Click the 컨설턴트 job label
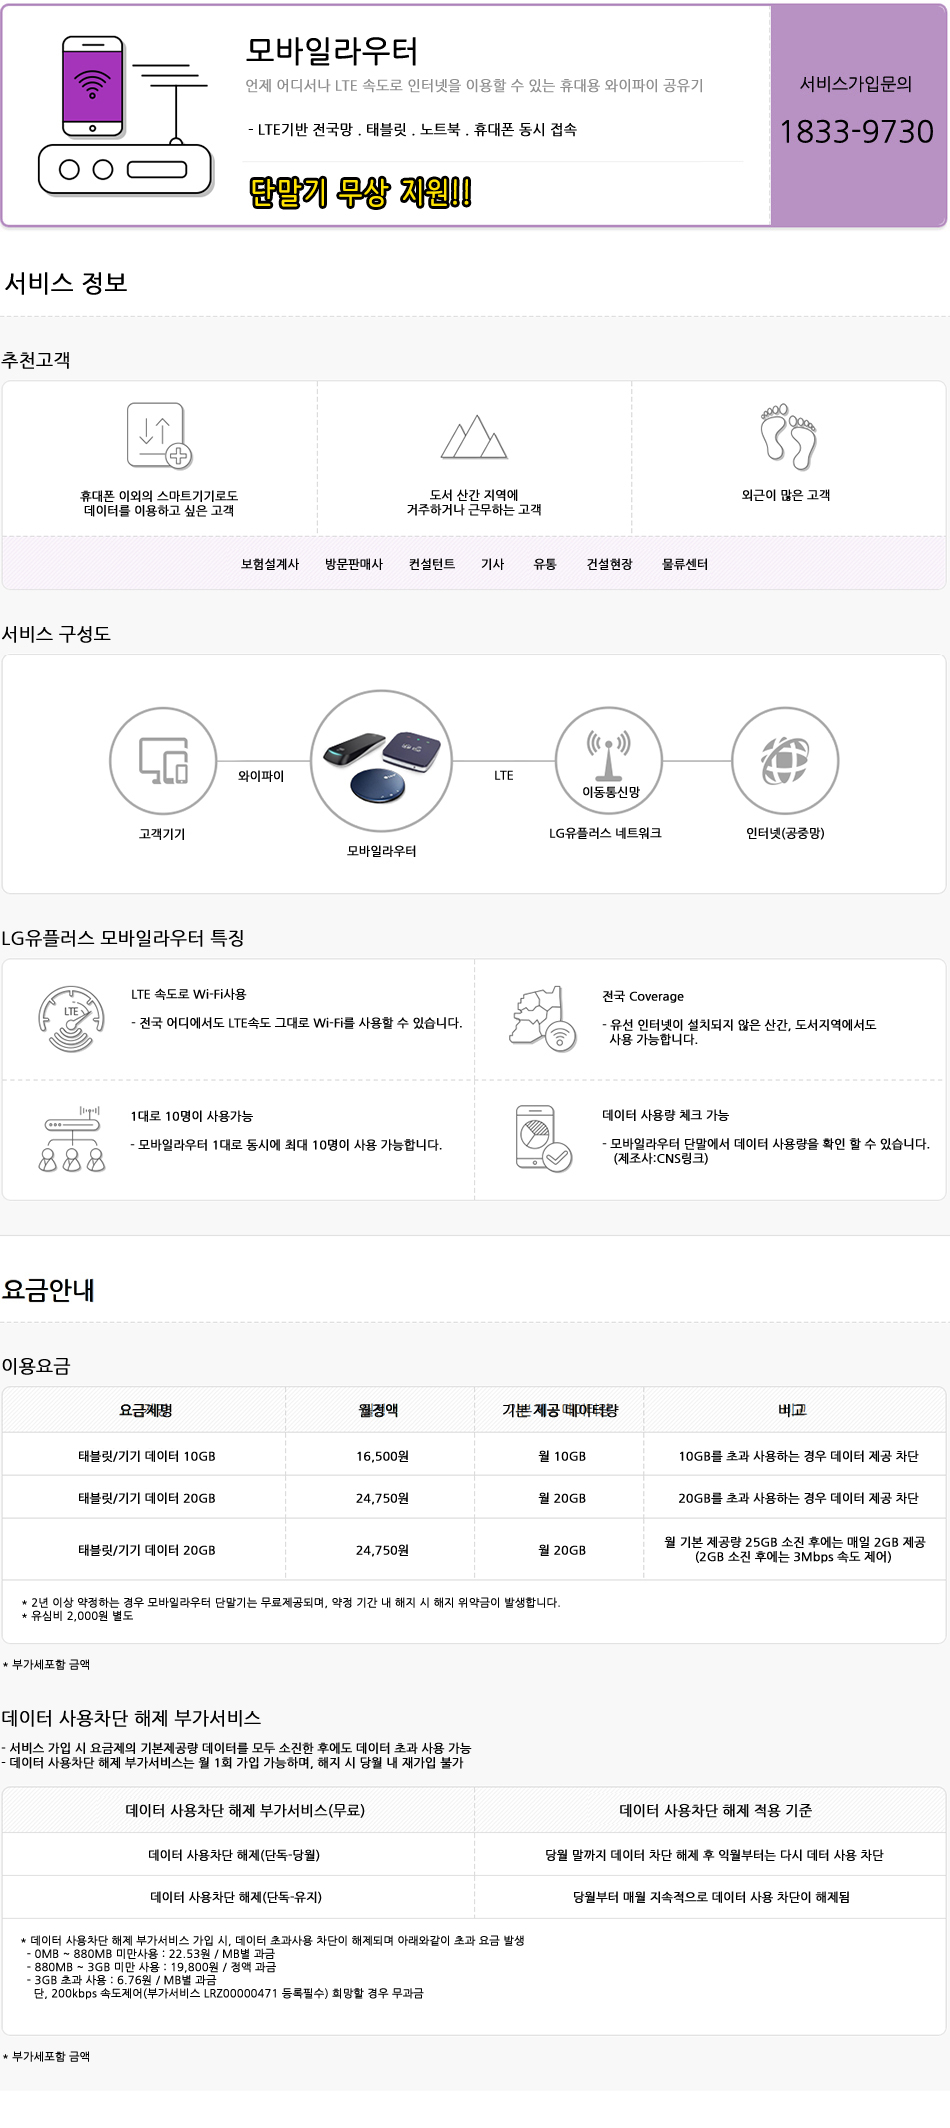The width and height of the screenshot is (950, 2128). point(432,564)
